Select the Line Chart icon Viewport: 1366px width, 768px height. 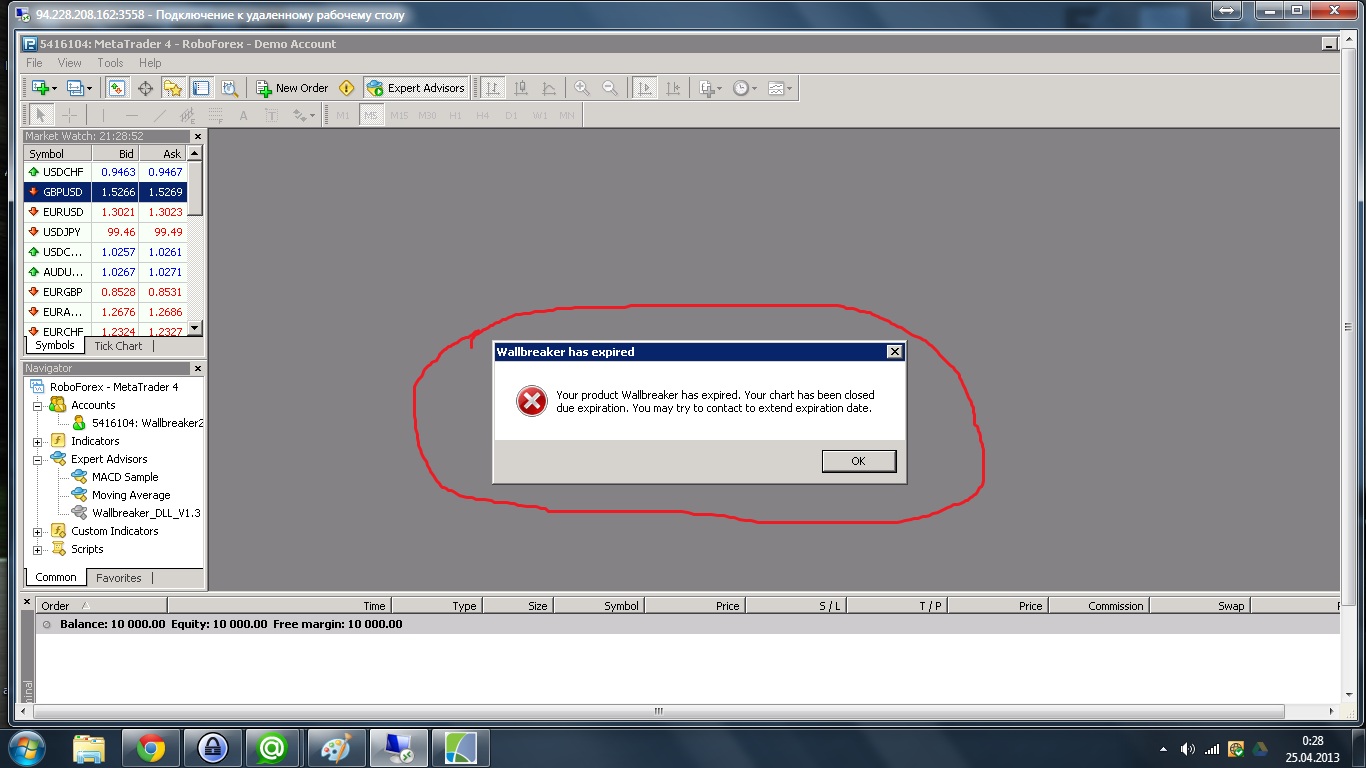(549, 88)
